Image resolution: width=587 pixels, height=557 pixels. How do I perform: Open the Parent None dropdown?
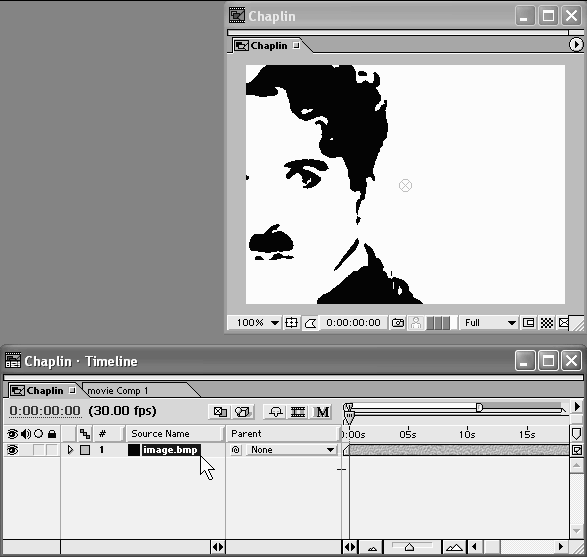pyautogui.click(x=291, y=450)
